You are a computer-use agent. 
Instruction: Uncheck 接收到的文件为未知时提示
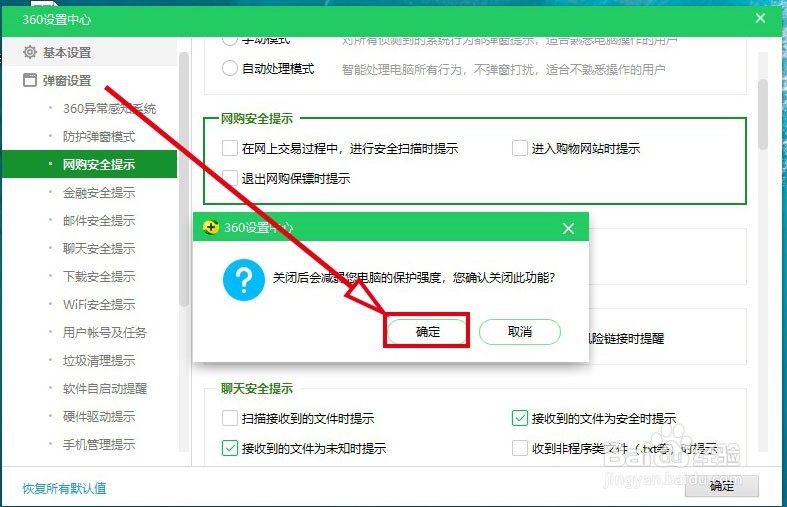tap(229, 448)
